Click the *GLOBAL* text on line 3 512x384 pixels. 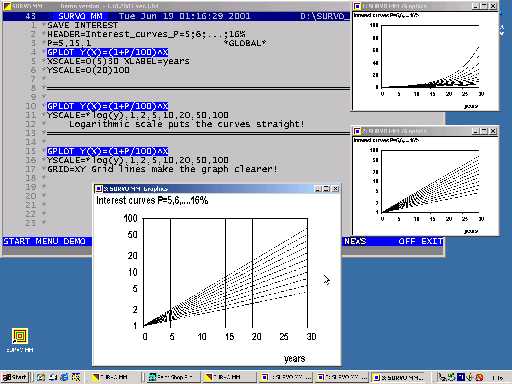pyautogui.click(x=245, y=43)
